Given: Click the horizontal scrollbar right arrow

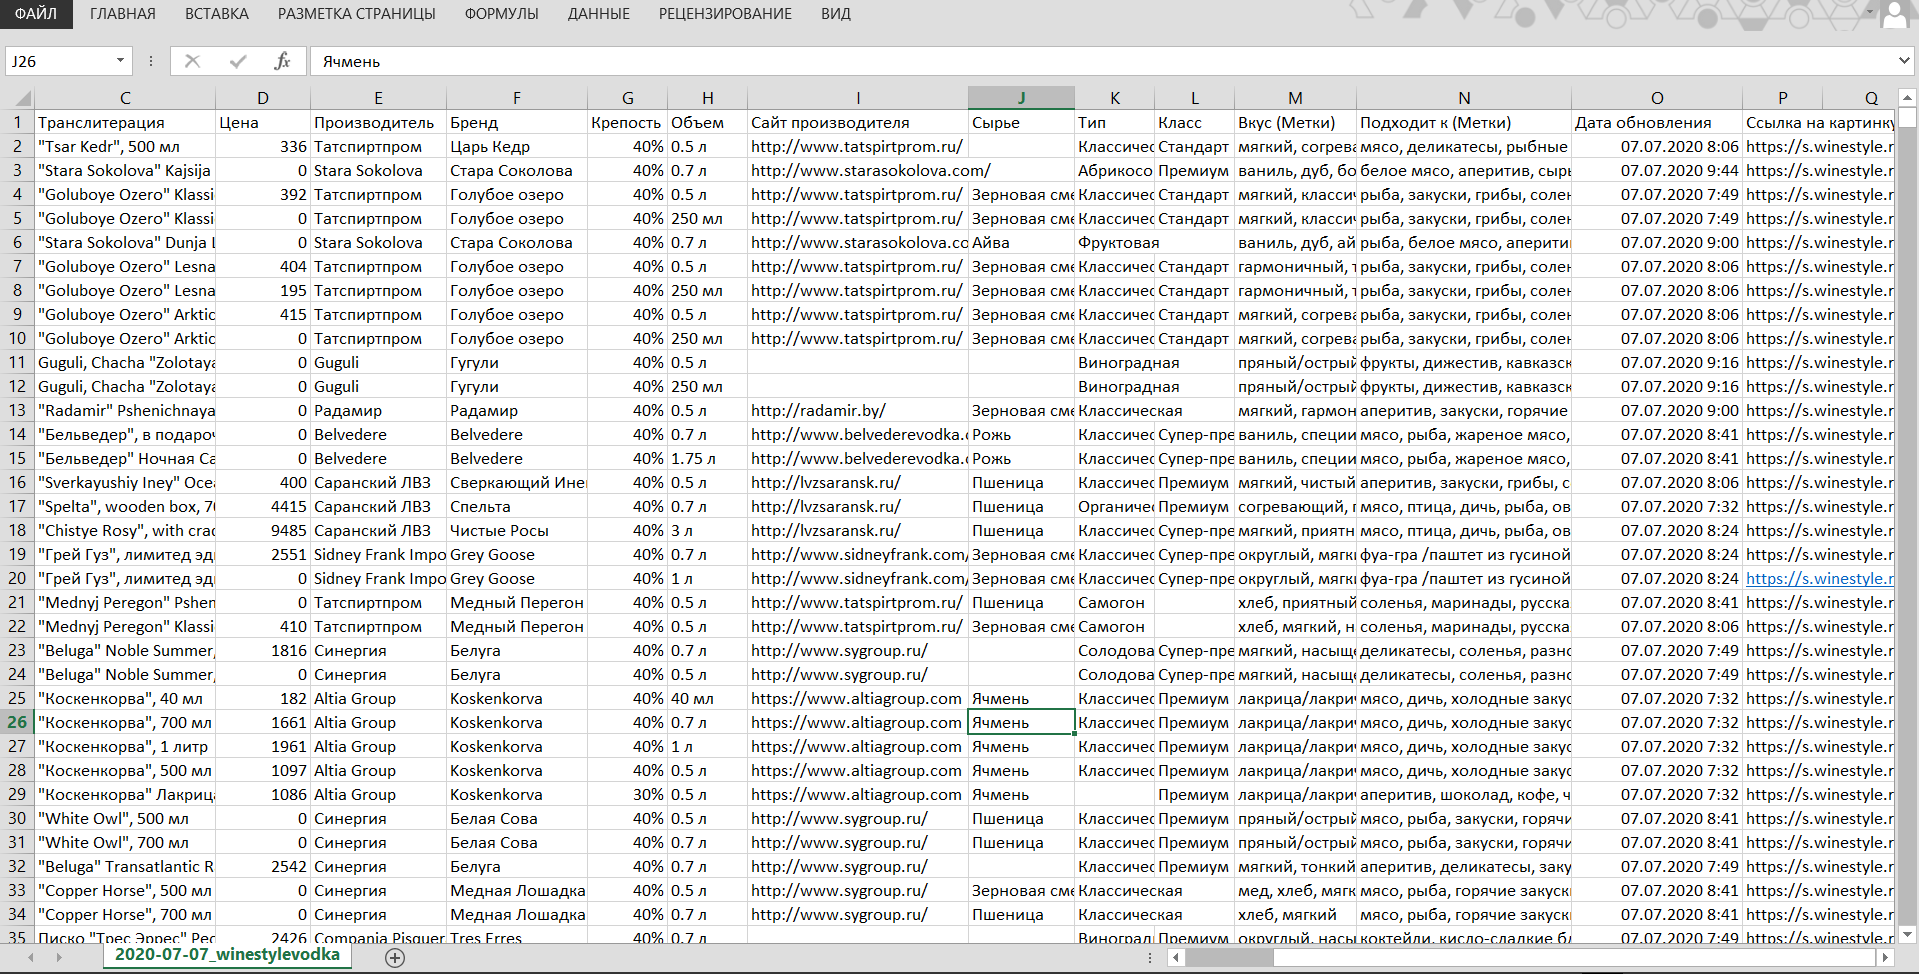Looking at the screenshot, I should coord(1885,958).
